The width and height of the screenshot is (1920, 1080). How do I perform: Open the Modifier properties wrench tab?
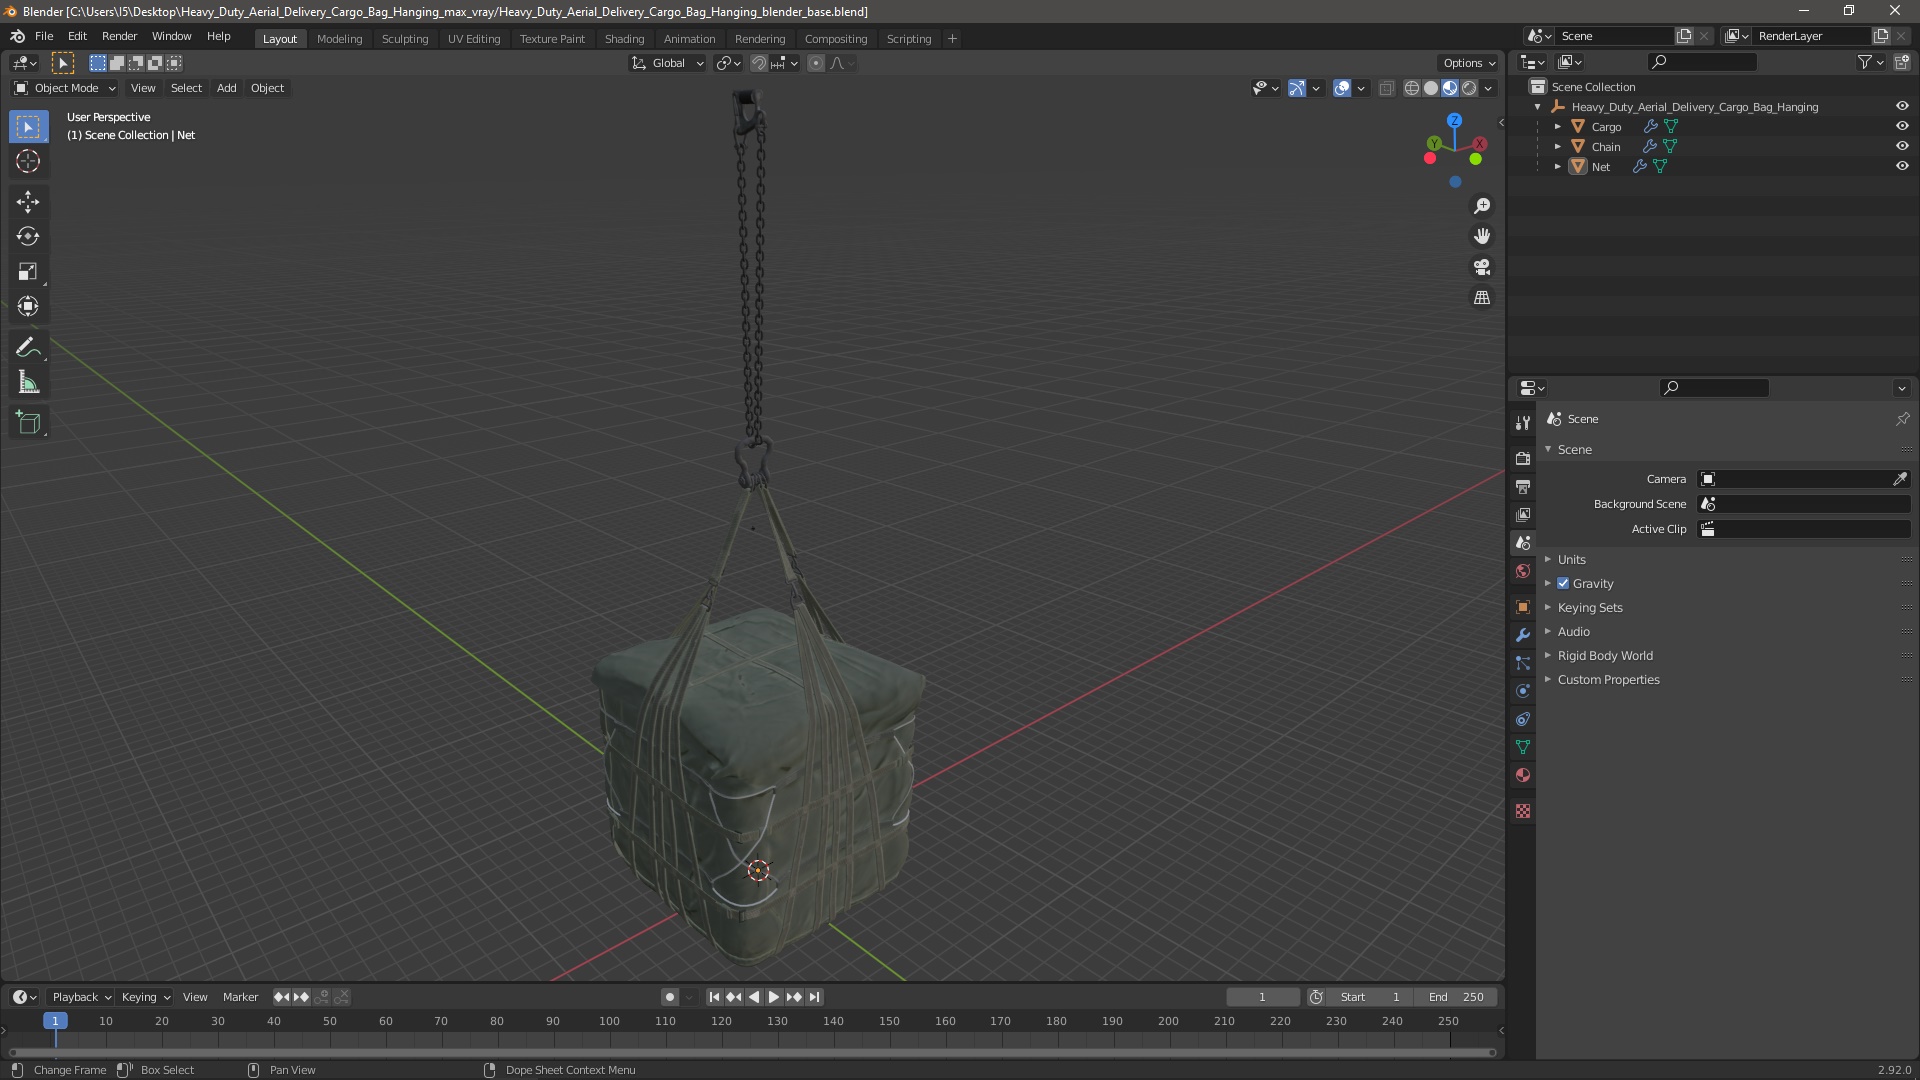click(x=1523, y=635)
